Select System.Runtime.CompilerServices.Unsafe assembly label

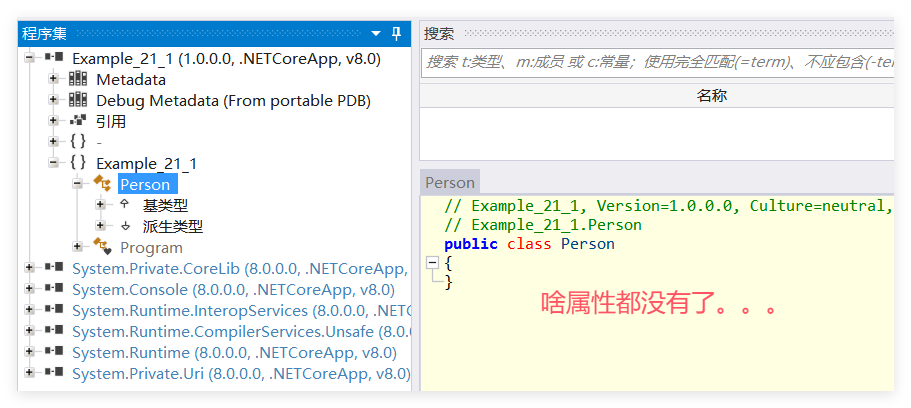pyautogui.click(x=242, y=332)
